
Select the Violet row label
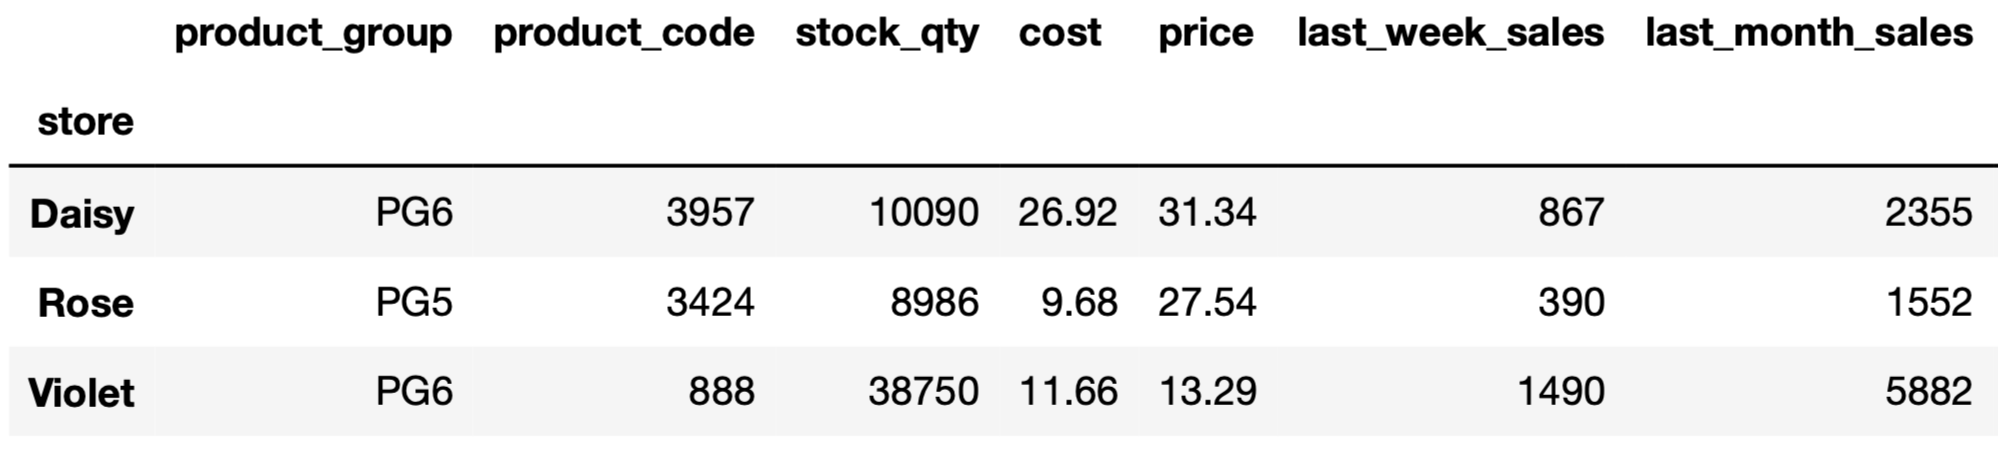(x=81, y=393)
